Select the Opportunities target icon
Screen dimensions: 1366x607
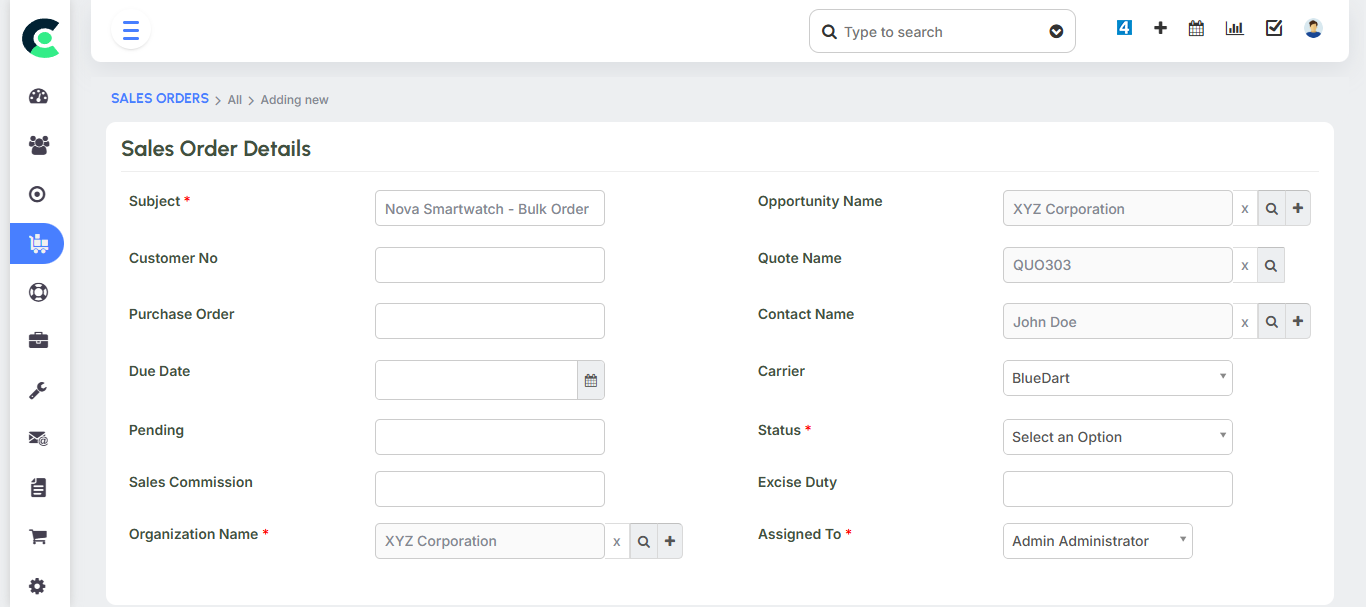(x=37, y=193)
